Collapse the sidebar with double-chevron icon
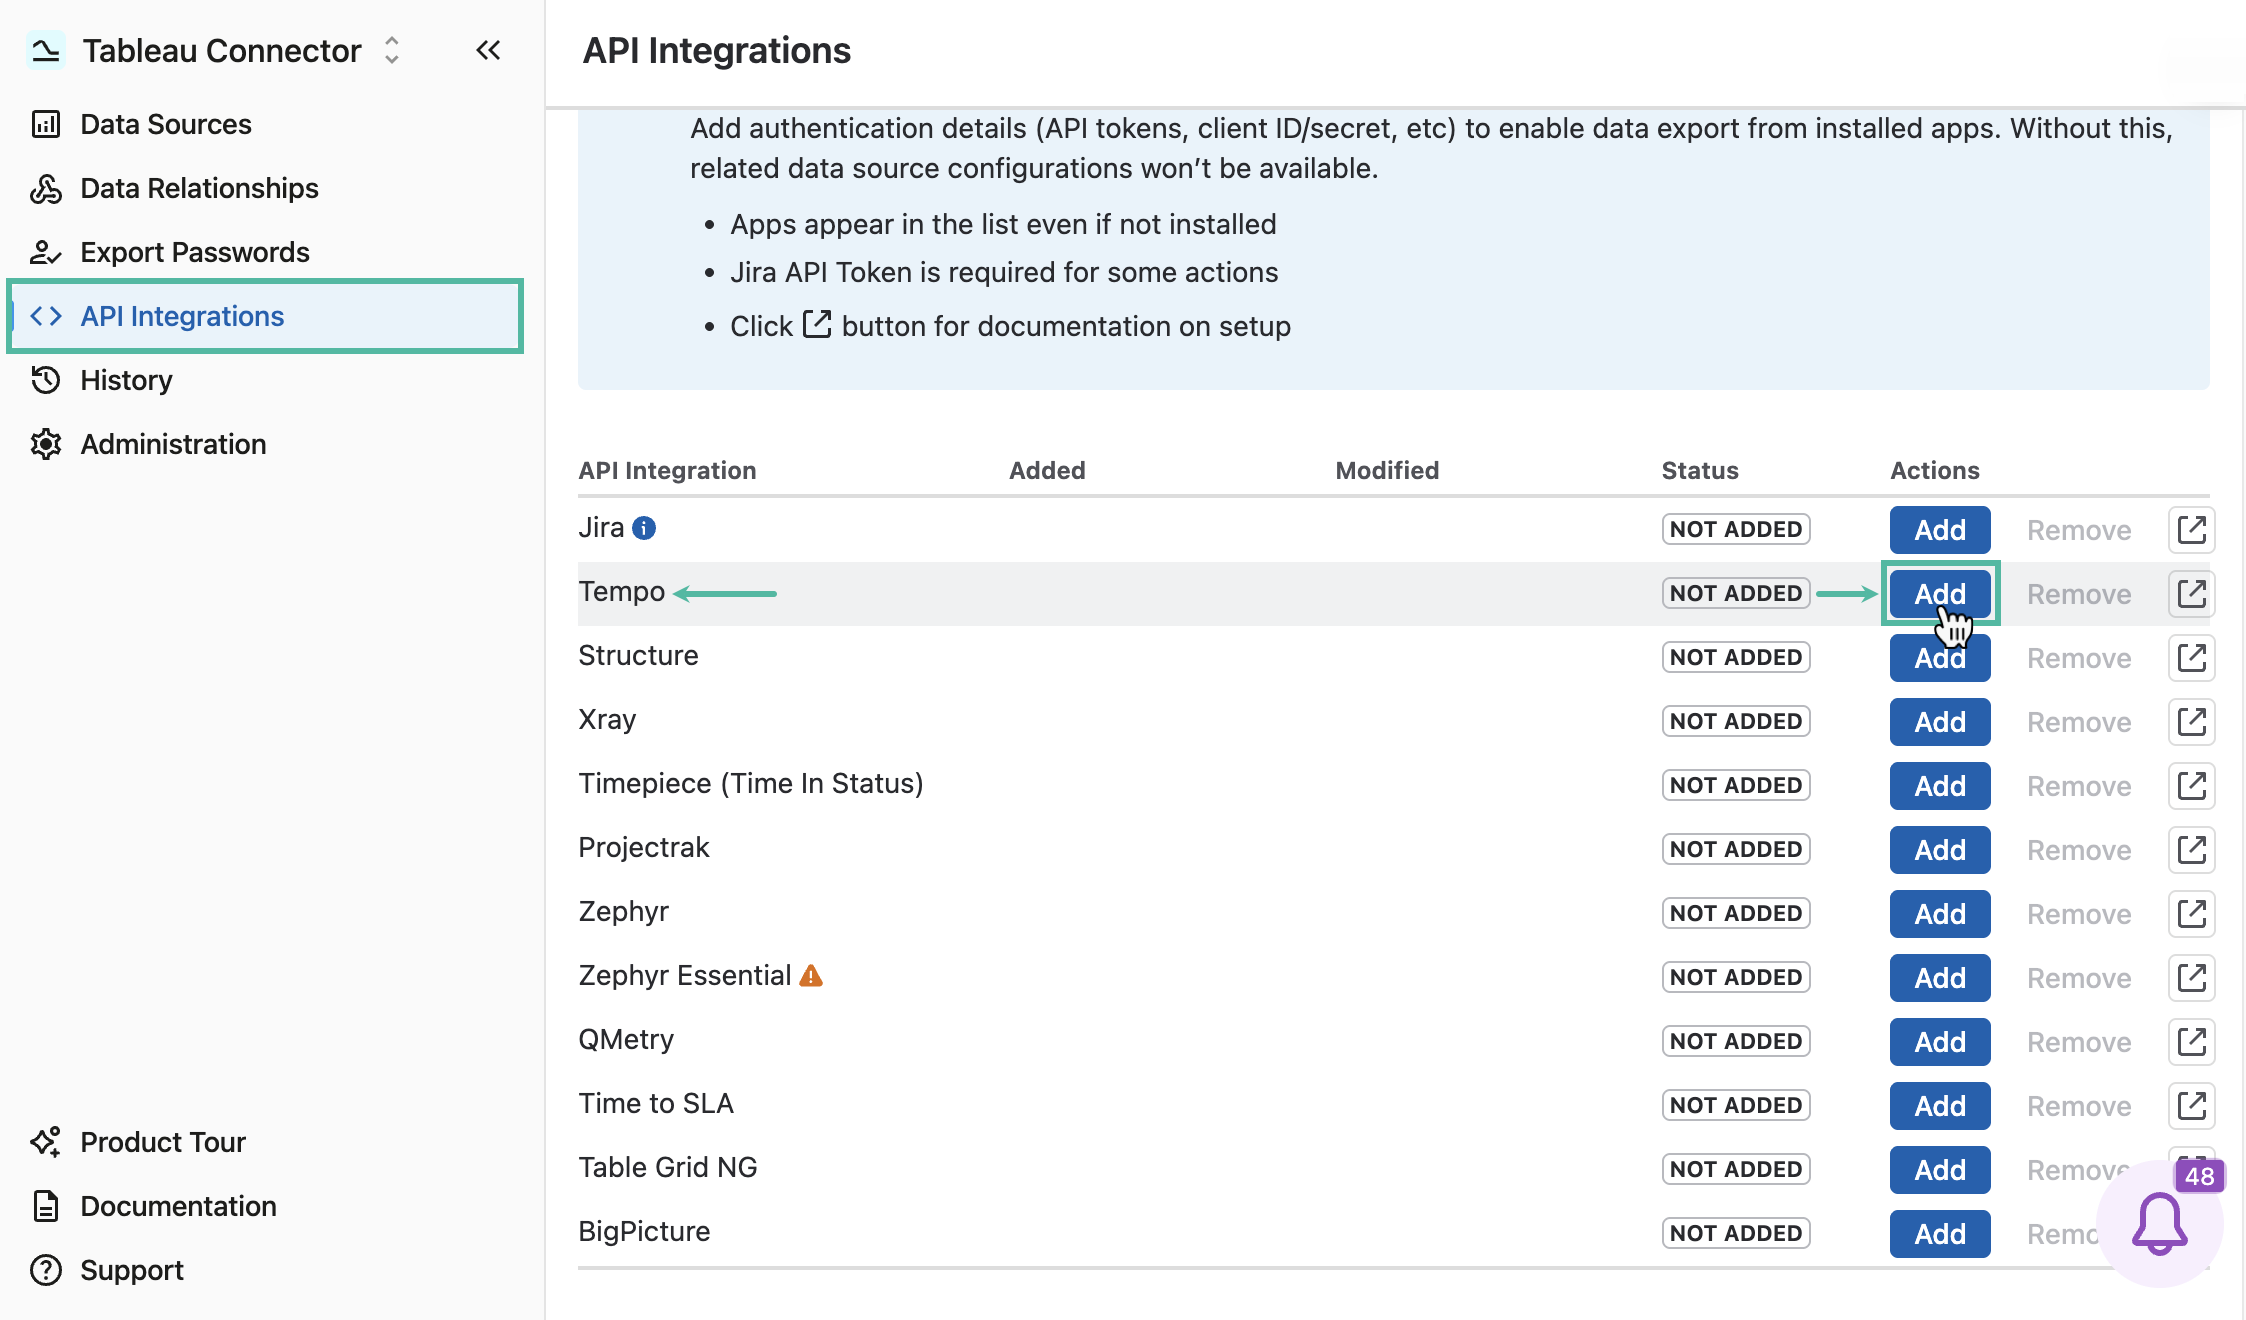The height and width of the screenshot is (1320, 2246). pos(488,50)
